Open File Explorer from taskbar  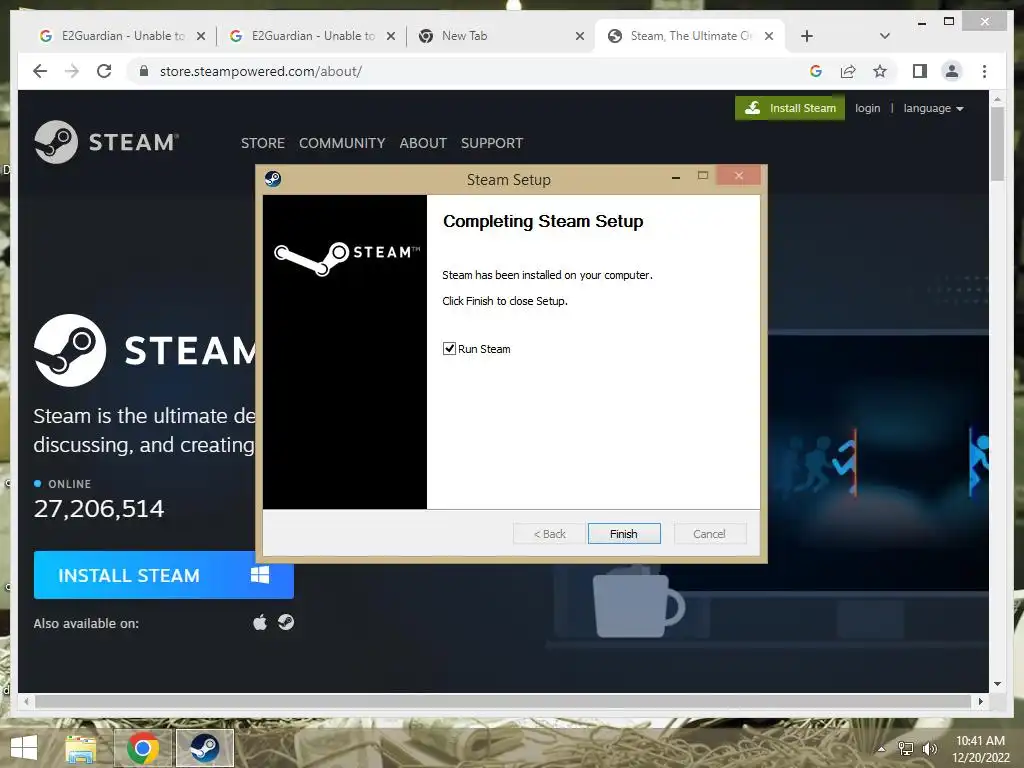tap(80, 748)
